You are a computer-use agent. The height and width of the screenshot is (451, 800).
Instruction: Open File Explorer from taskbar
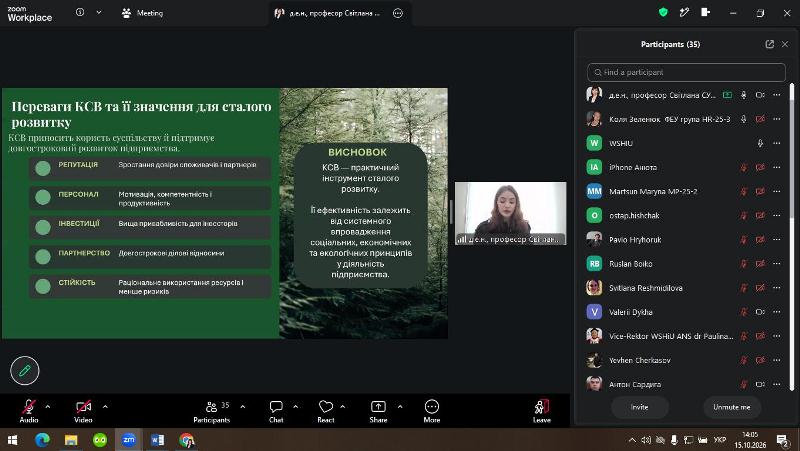tap(71, 440)
